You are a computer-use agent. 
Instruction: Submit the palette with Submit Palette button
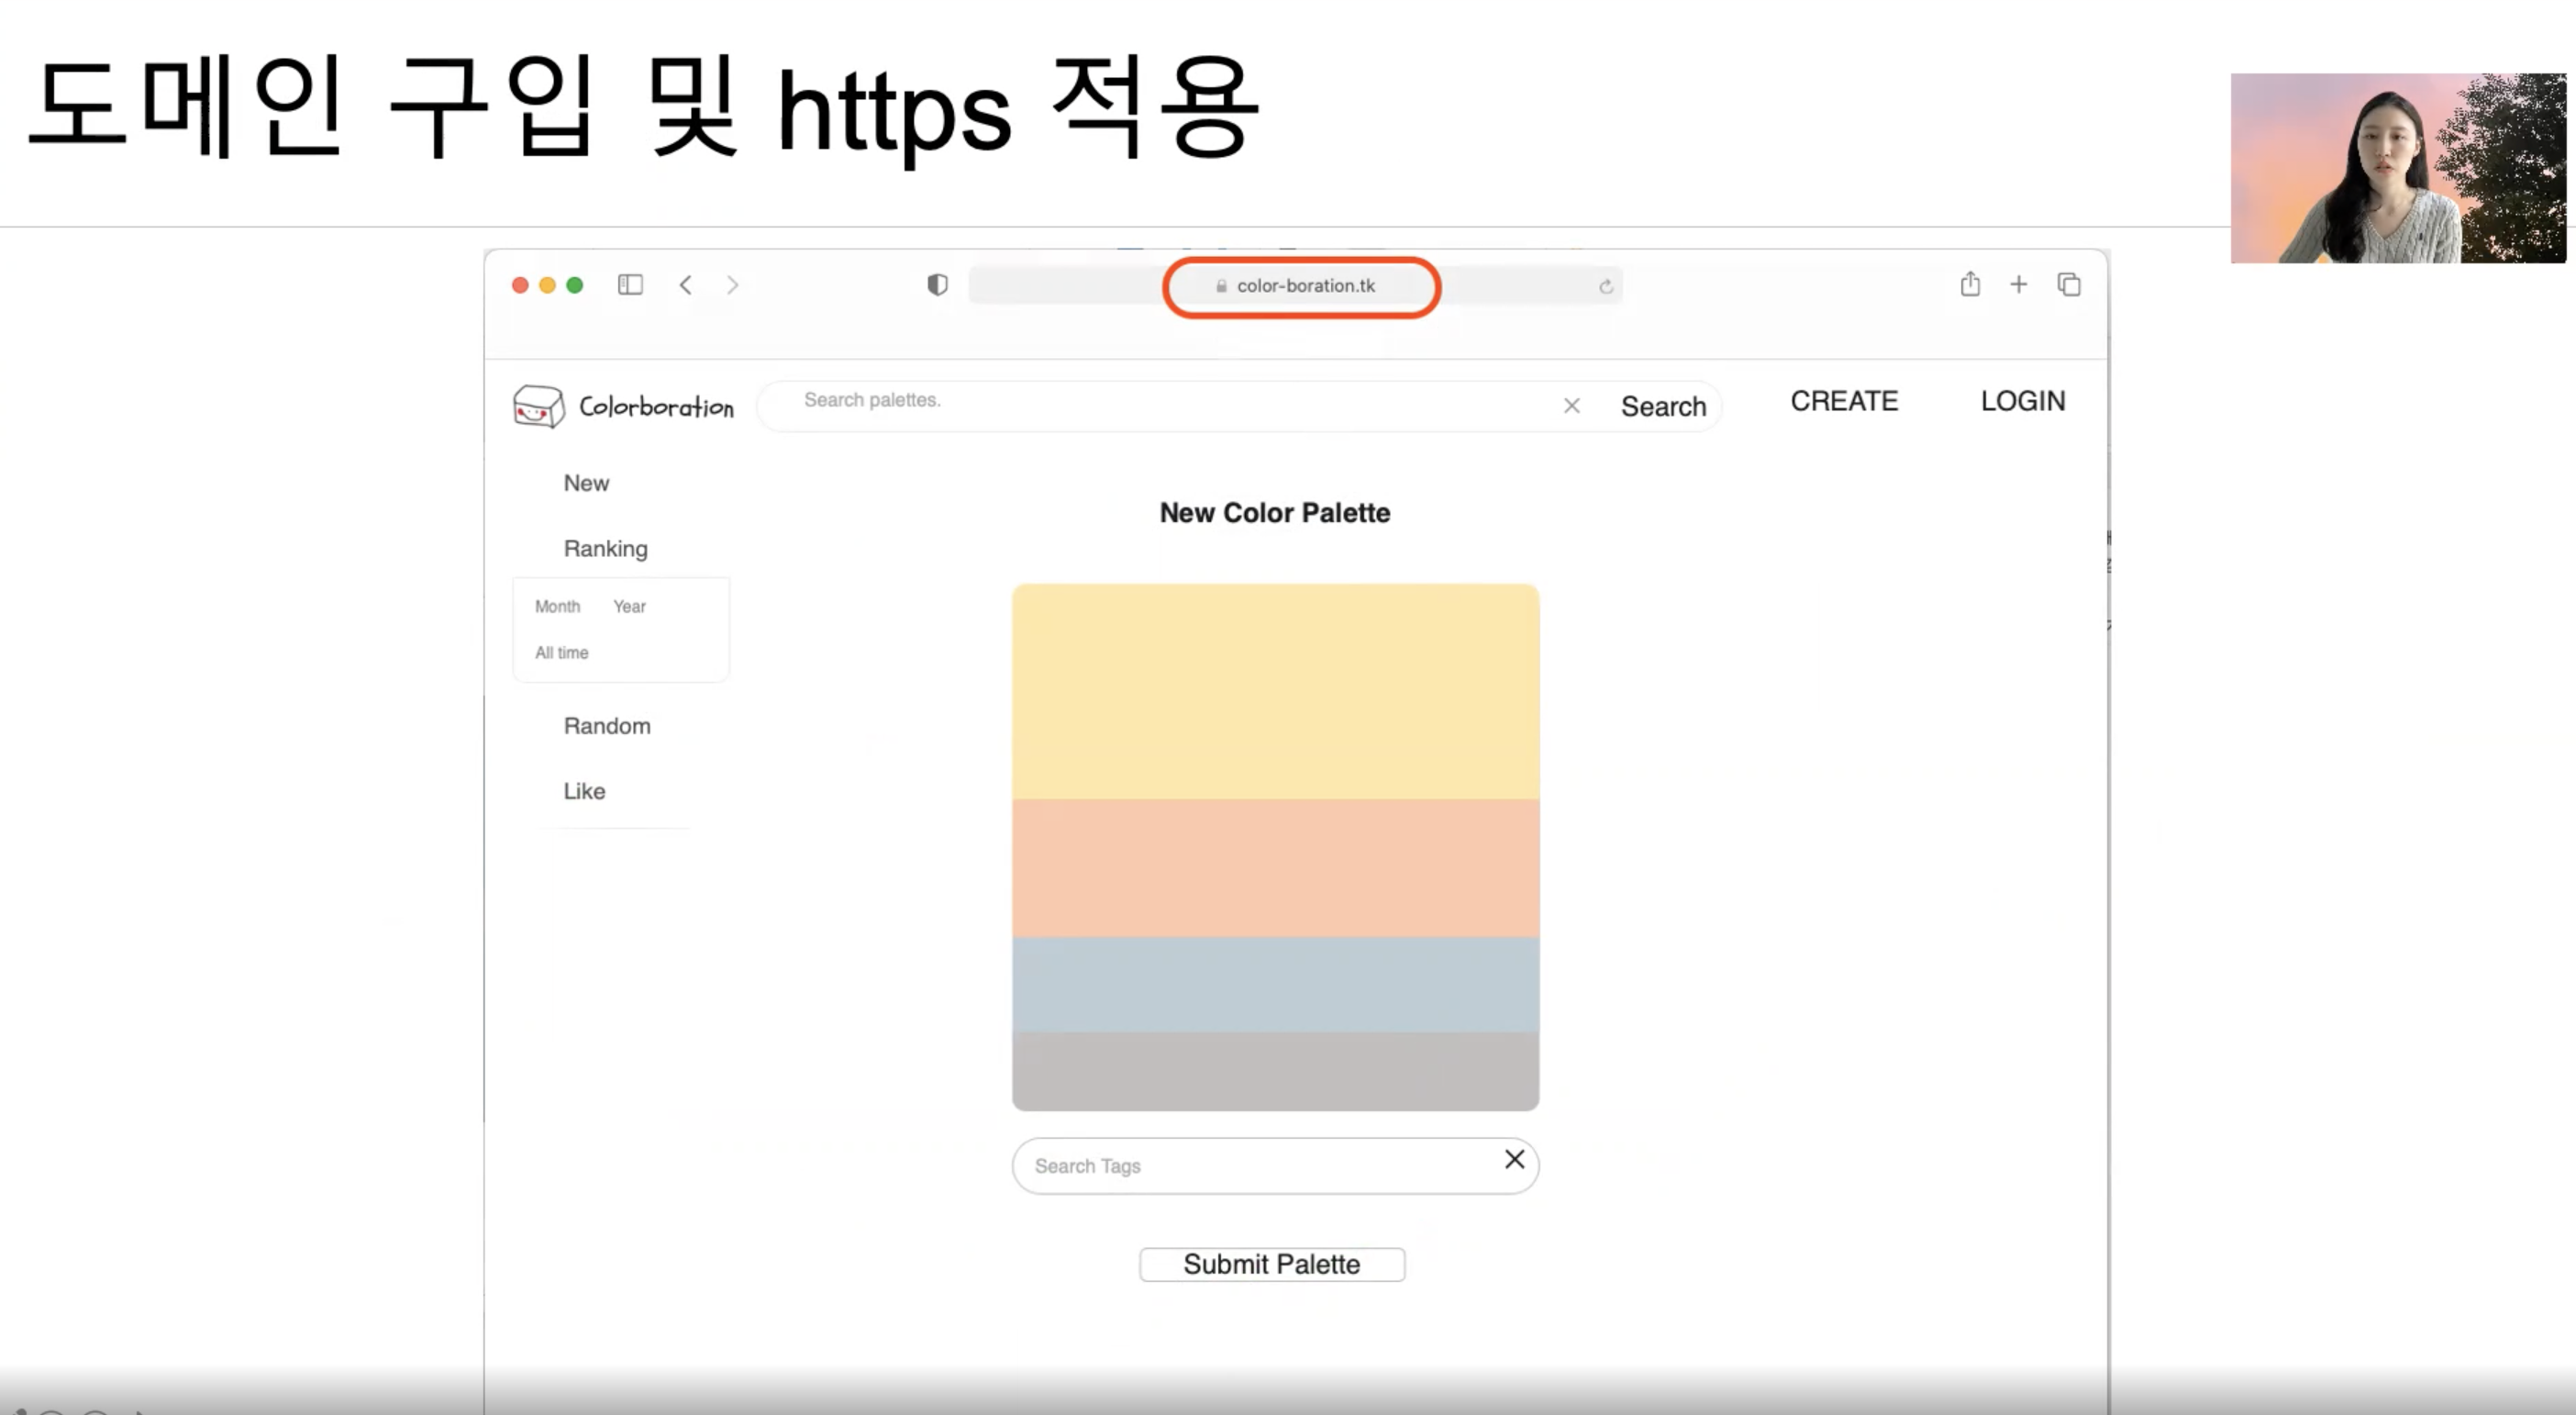click(x=1272, y=1264)
